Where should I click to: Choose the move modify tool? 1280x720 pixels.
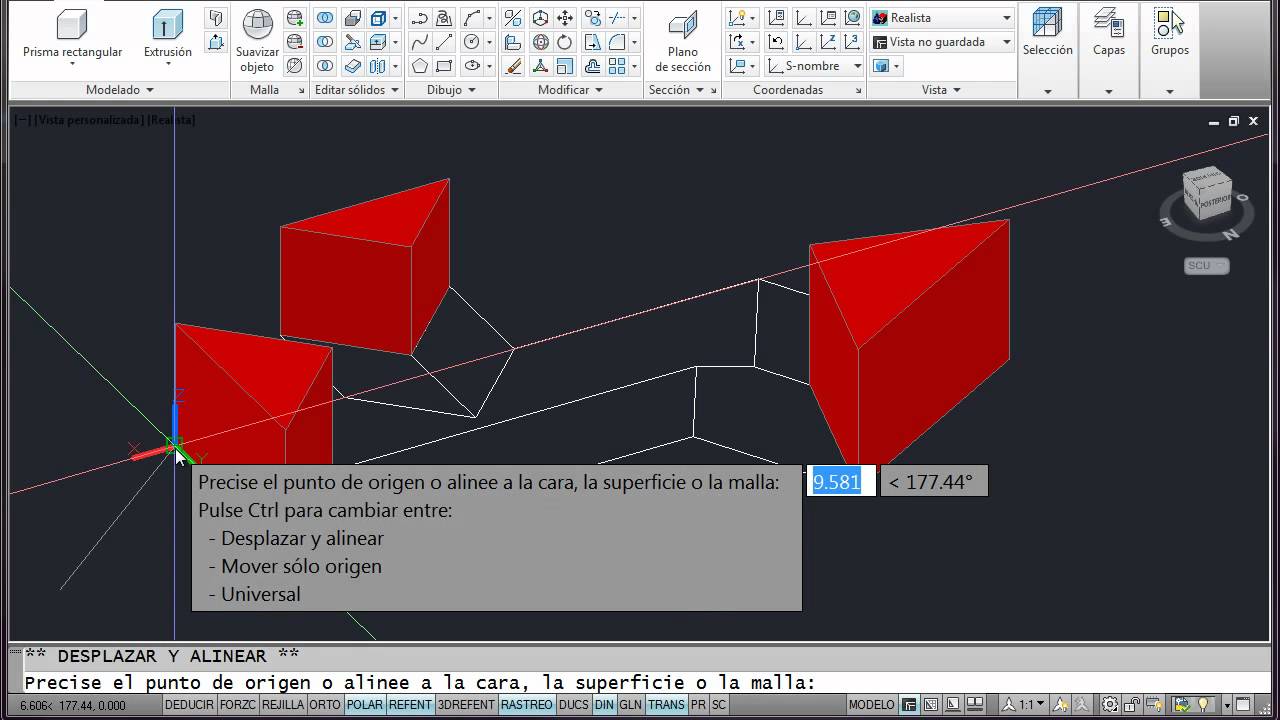point(565,18)
